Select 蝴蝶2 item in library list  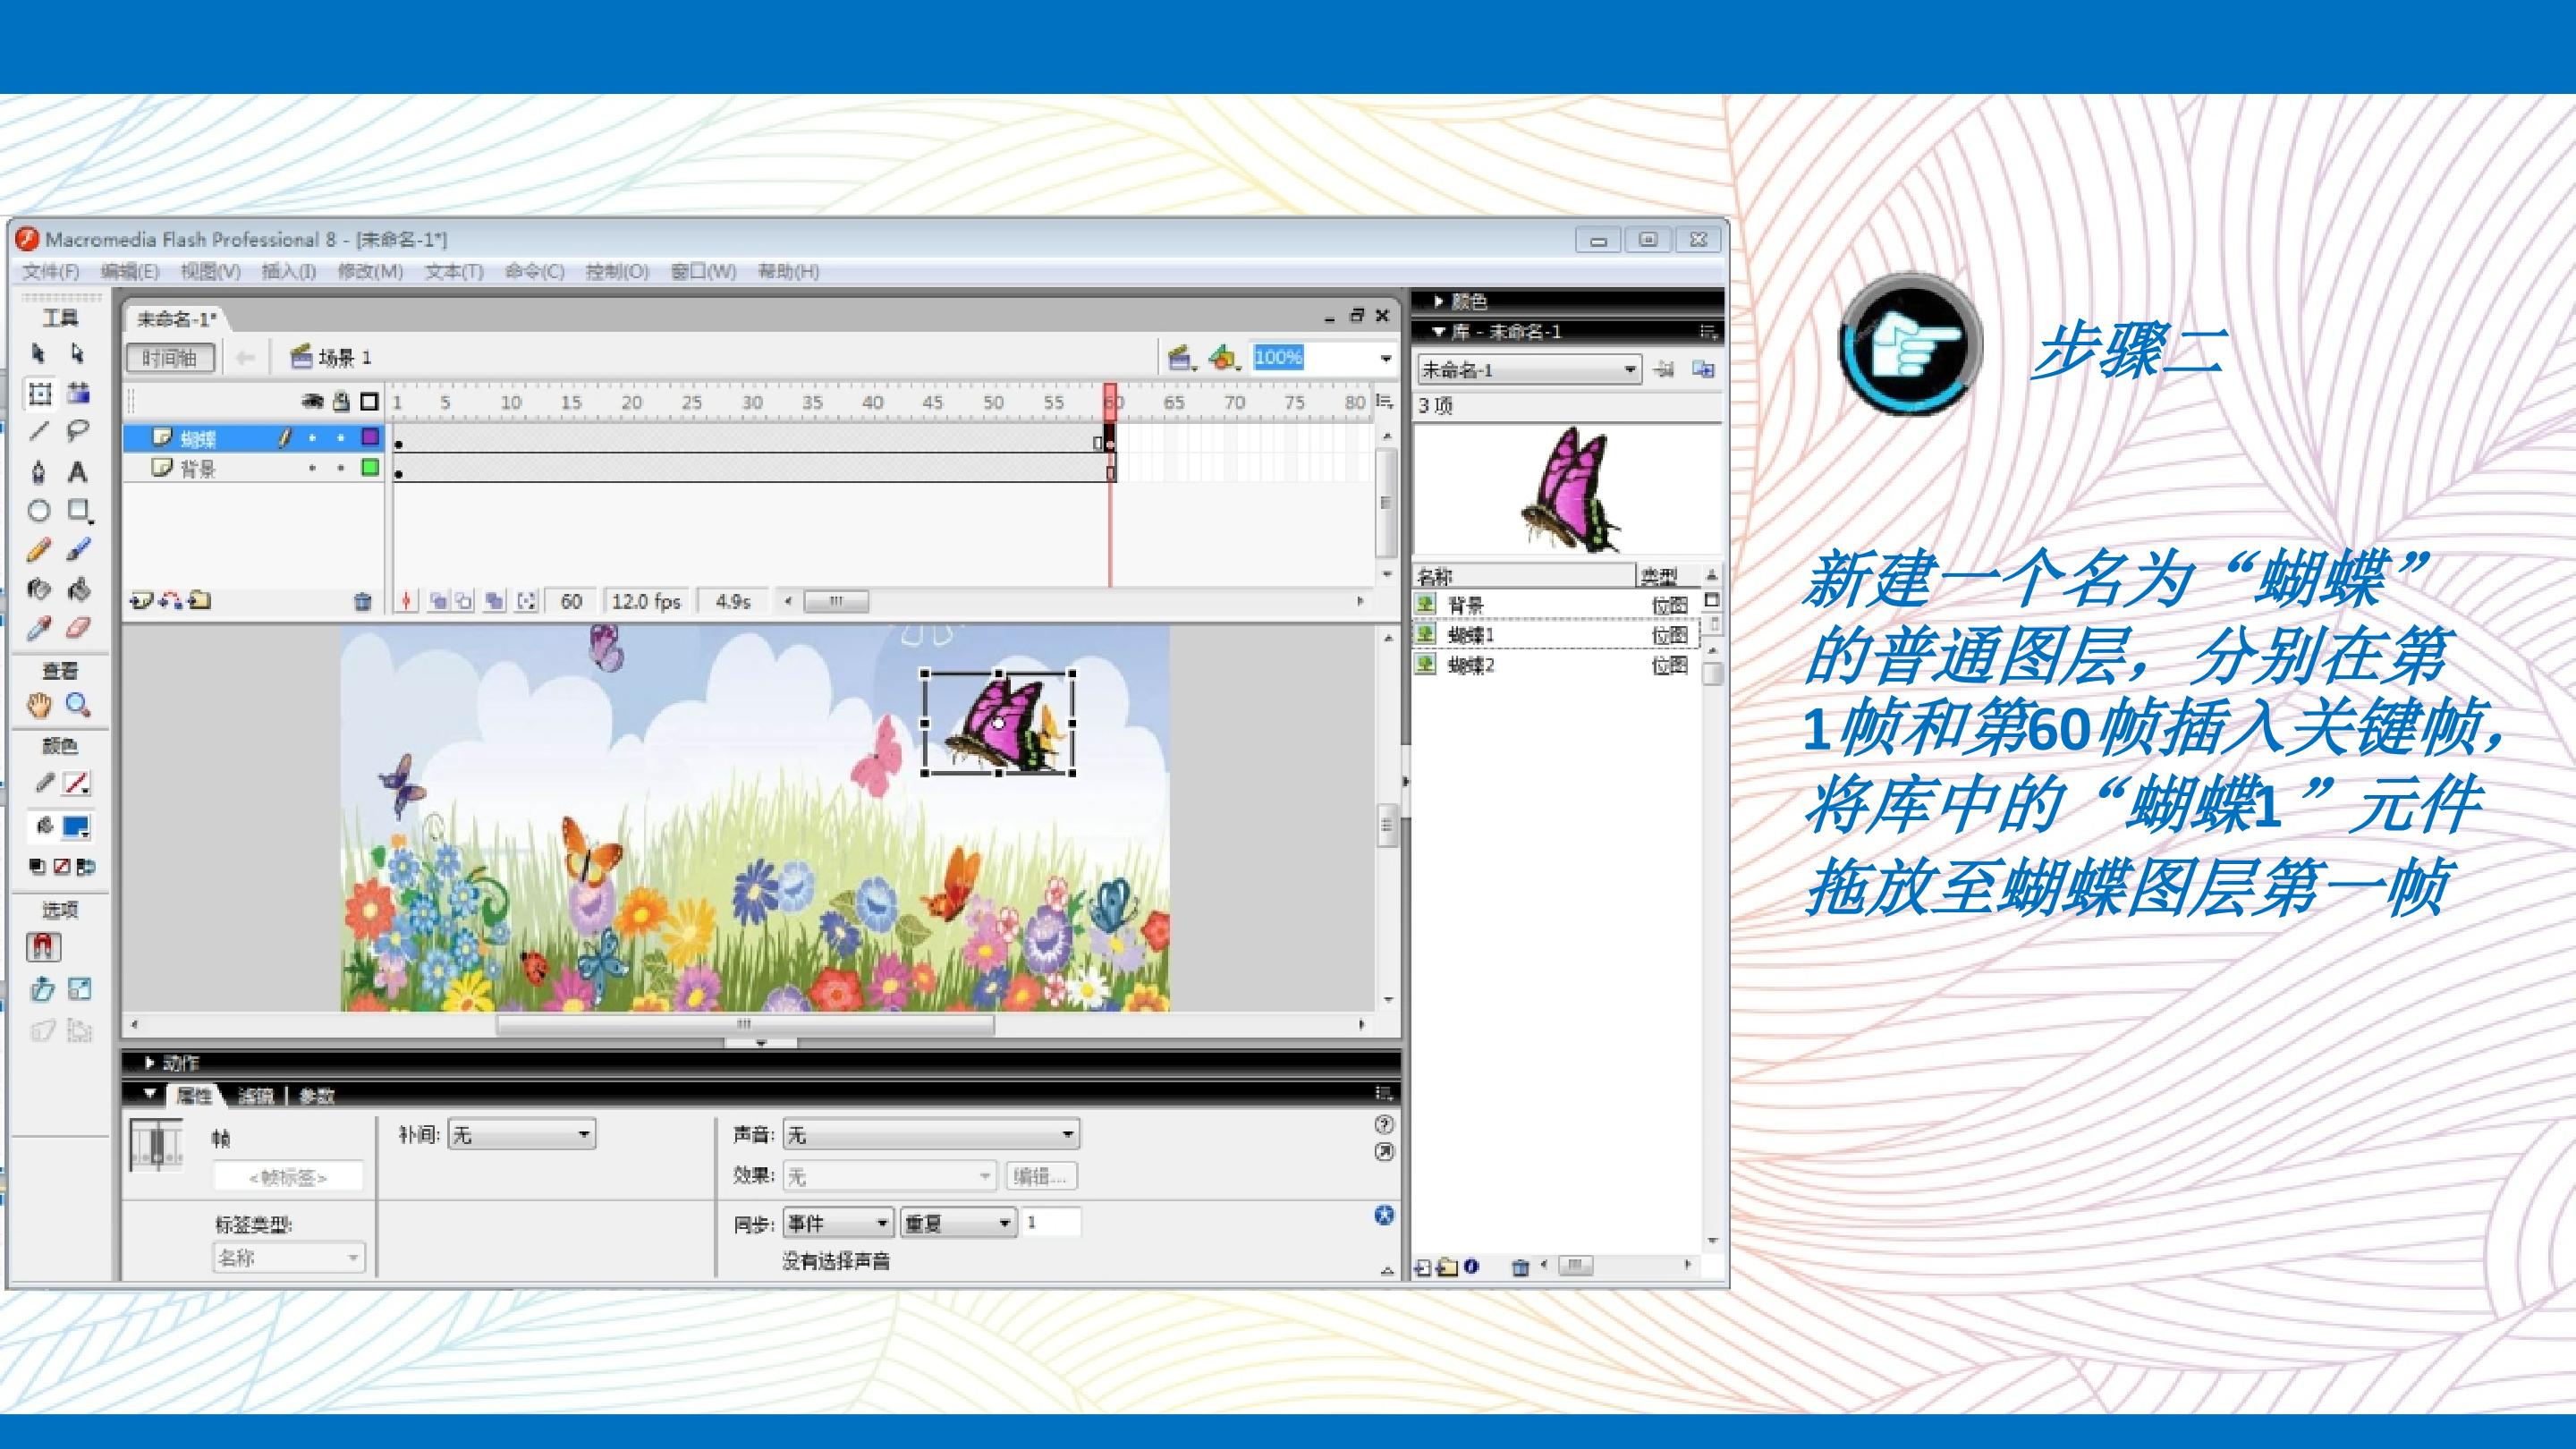(x=1470, y=665)
